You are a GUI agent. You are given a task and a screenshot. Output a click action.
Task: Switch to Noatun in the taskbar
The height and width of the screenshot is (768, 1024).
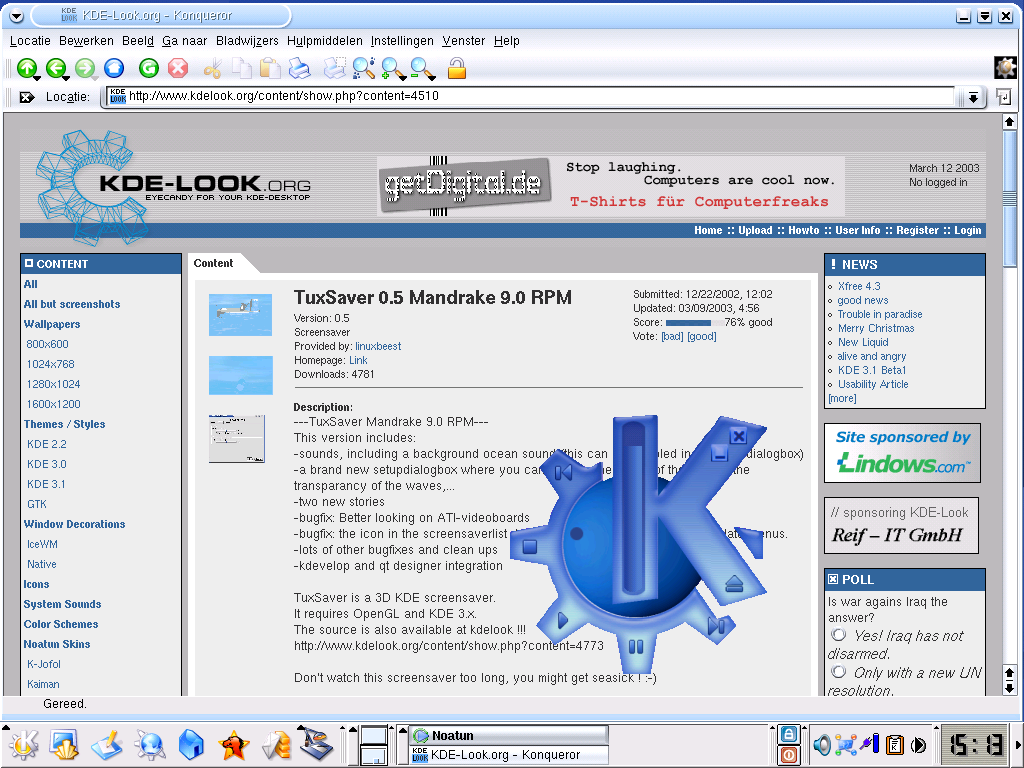point(509,735)
